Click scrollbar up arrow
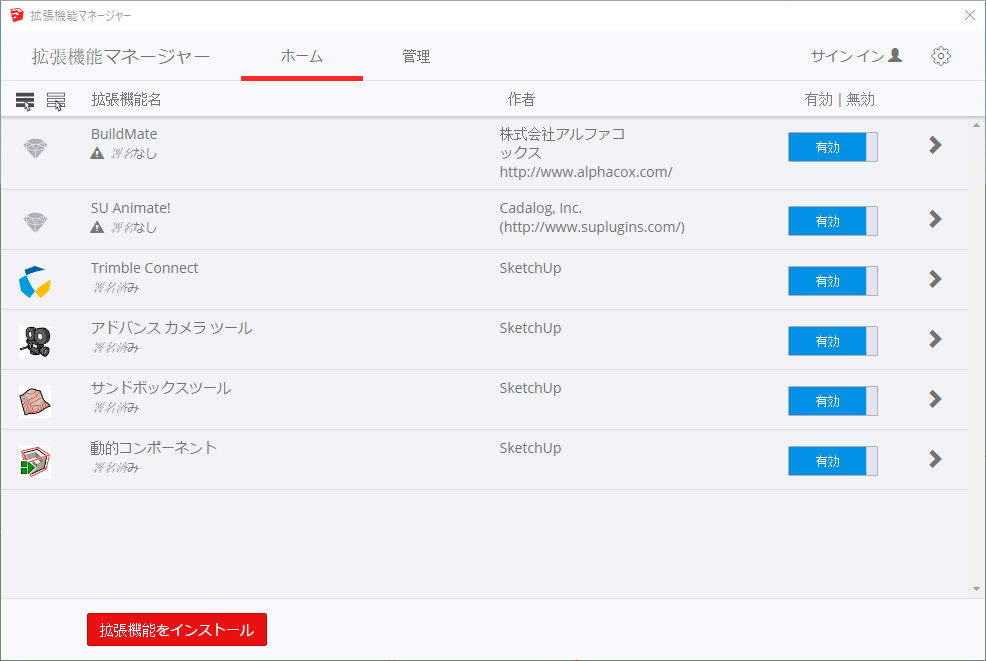Image resolution: width=986 pixels, height=661 pixels. (977, 125)
